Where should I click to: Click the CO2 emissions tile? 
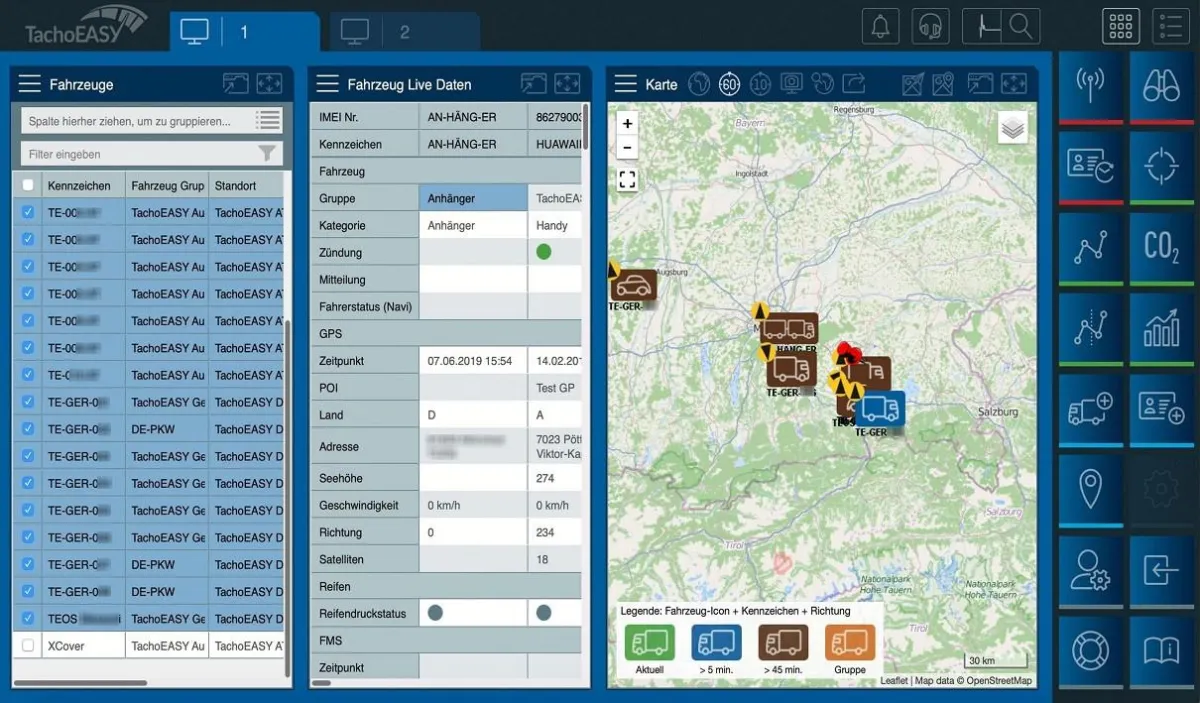(x=1161, y=247)
